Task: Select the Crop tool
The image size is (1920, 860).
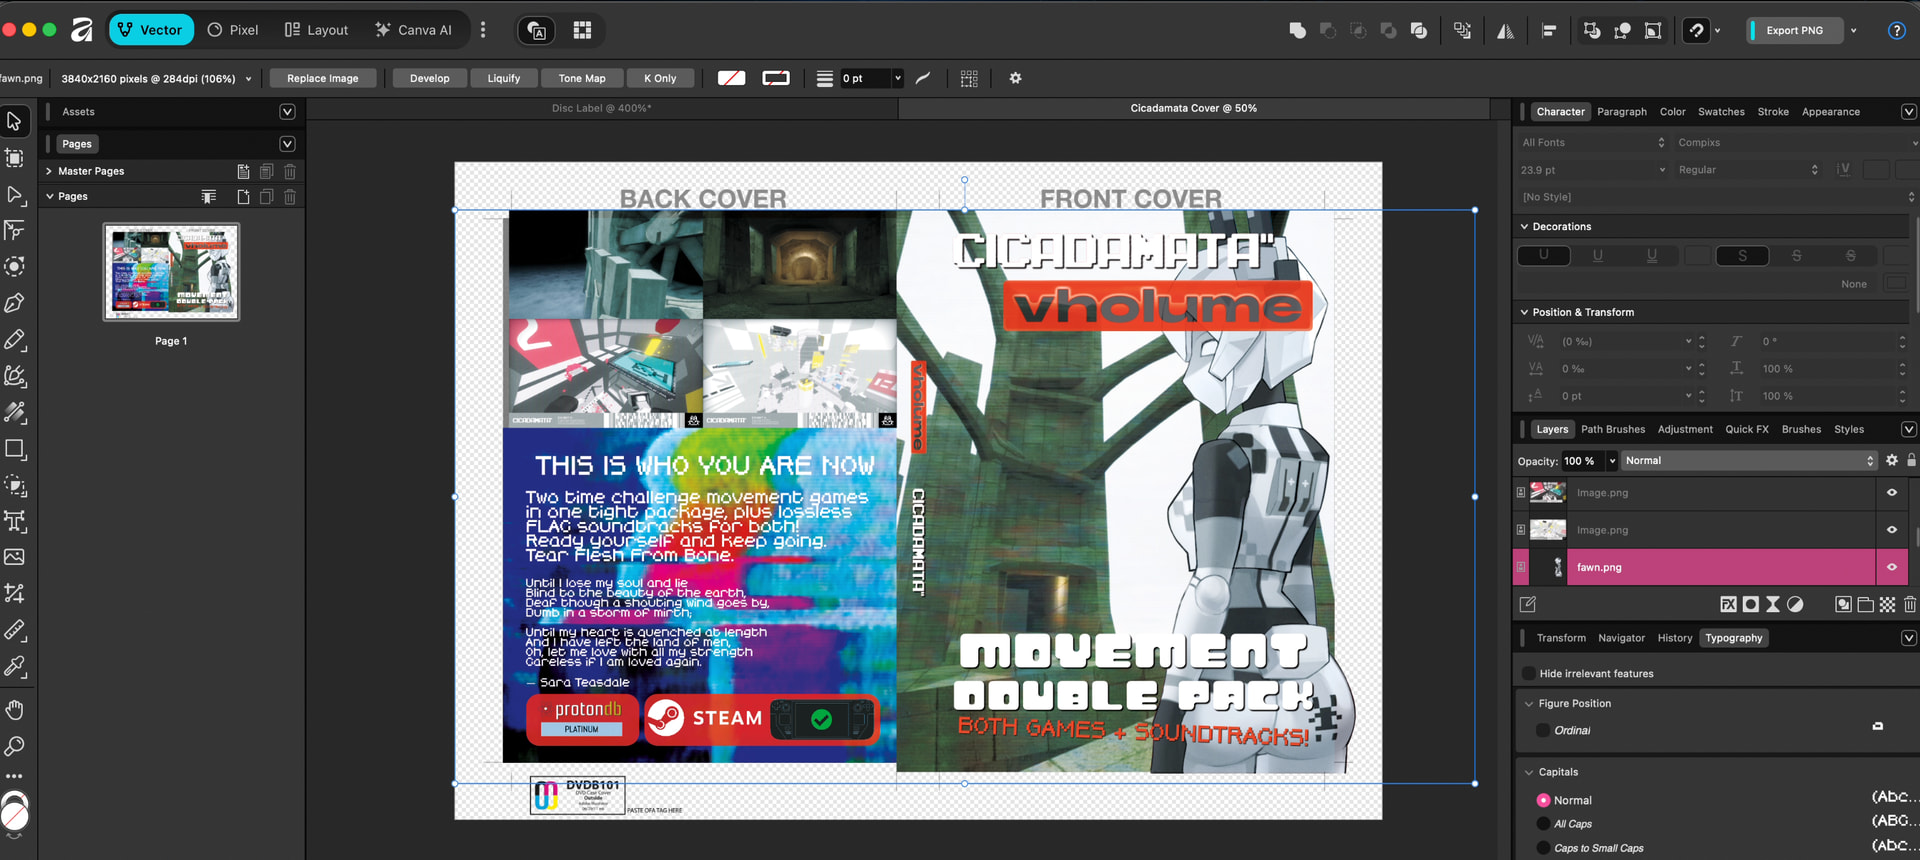Action: coord(15,594)
